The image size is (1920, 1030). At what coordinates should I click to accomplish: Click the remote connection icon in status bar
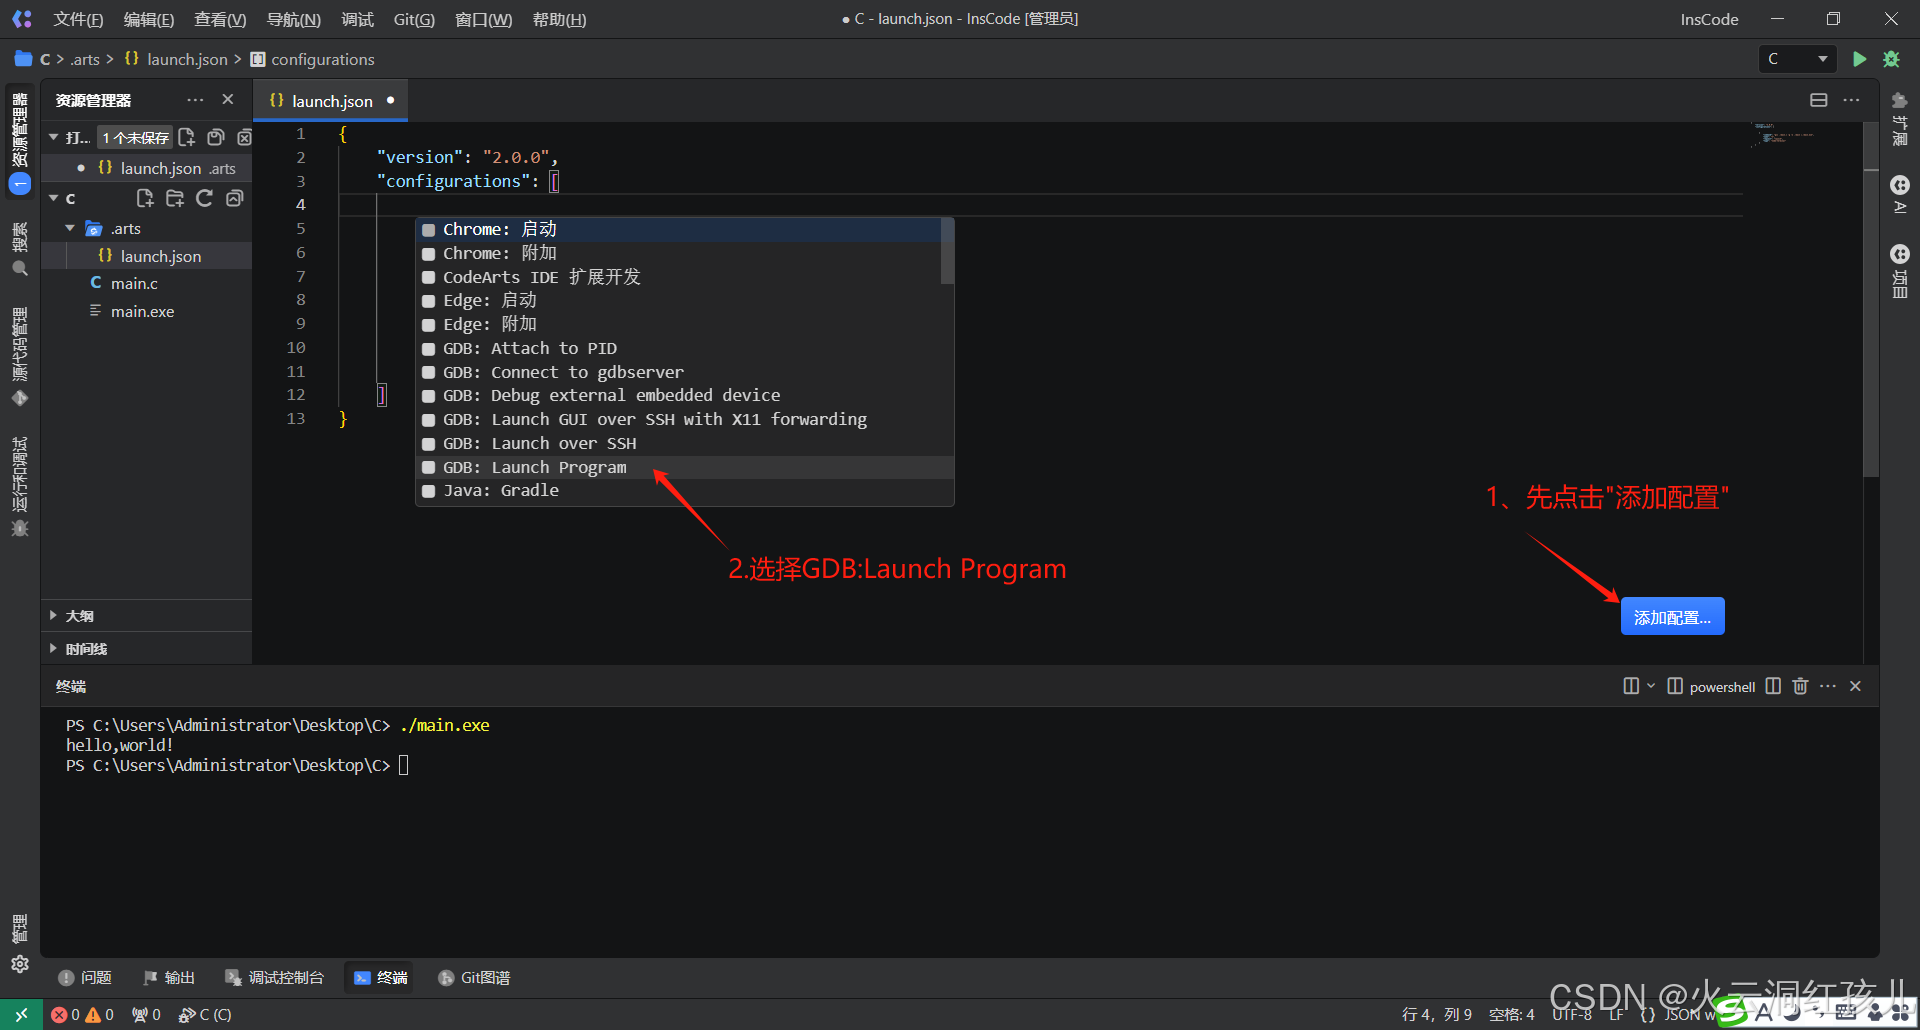tap(21, 1014)
